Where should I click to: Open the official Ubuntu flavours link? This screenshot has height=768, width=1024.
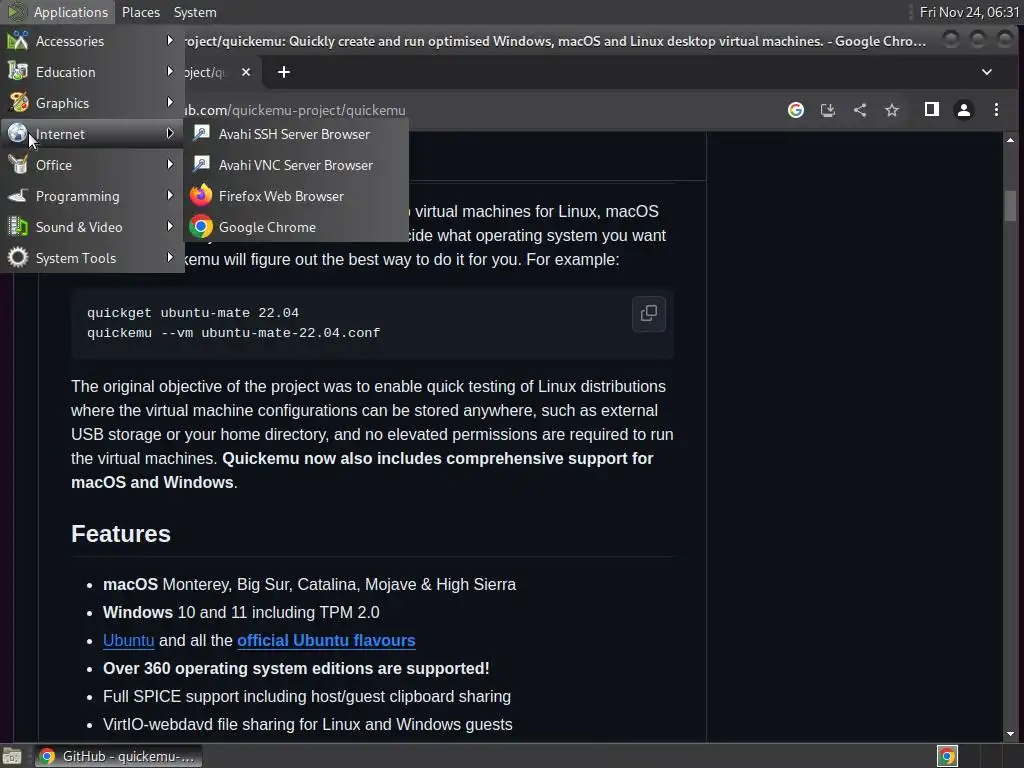[x=326, y=640]
